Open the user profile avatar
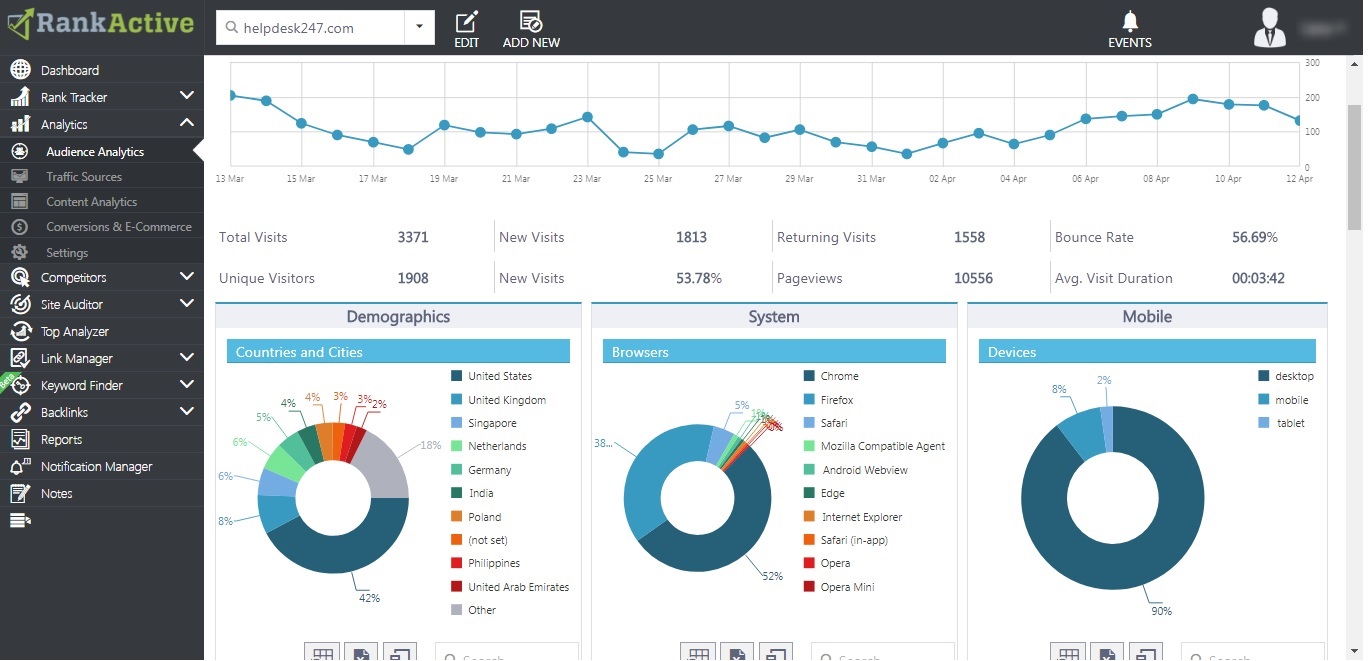Viewport: 1369px width, 661px height. coord(1270,27)
